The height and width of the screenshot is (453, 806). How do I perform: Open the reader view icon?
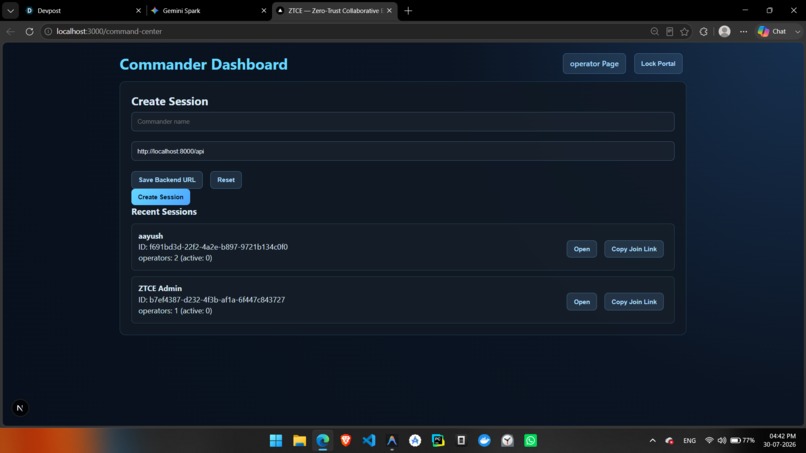tap(669, 31)
